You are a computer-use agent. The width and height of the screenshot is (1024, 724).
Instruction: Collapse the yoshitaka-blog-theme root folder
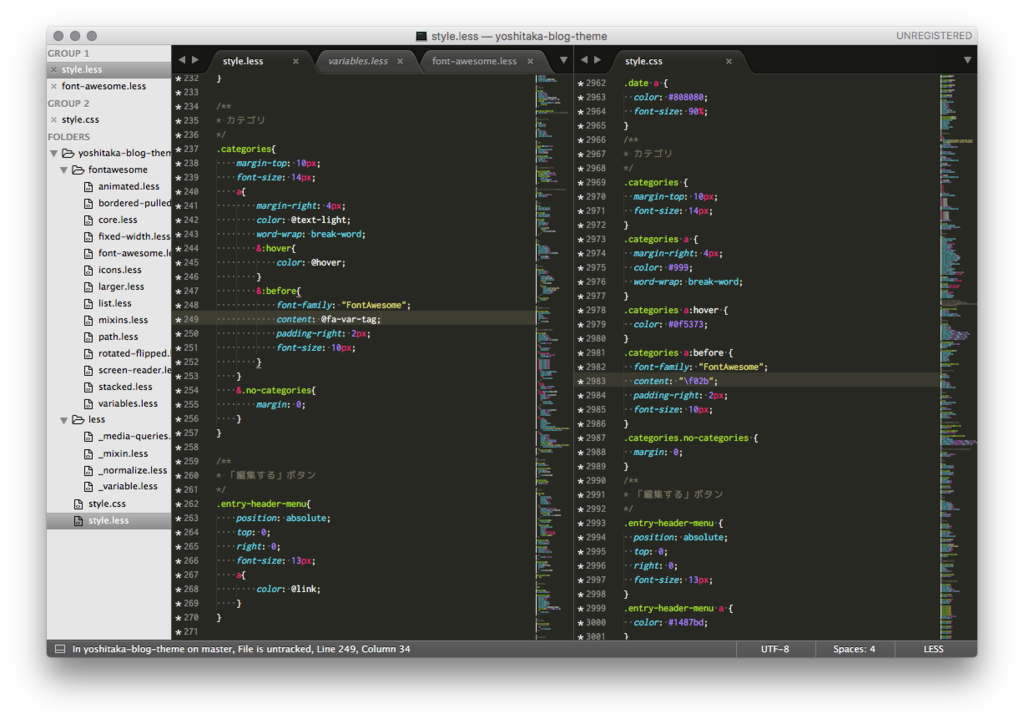click(54, 153)
